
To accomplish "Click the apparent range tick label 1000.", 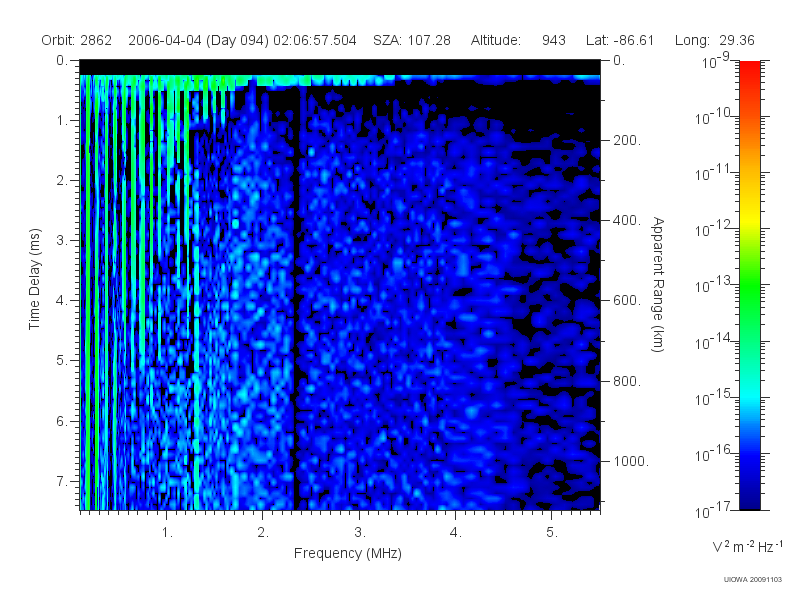I will [x=631, y=461].
